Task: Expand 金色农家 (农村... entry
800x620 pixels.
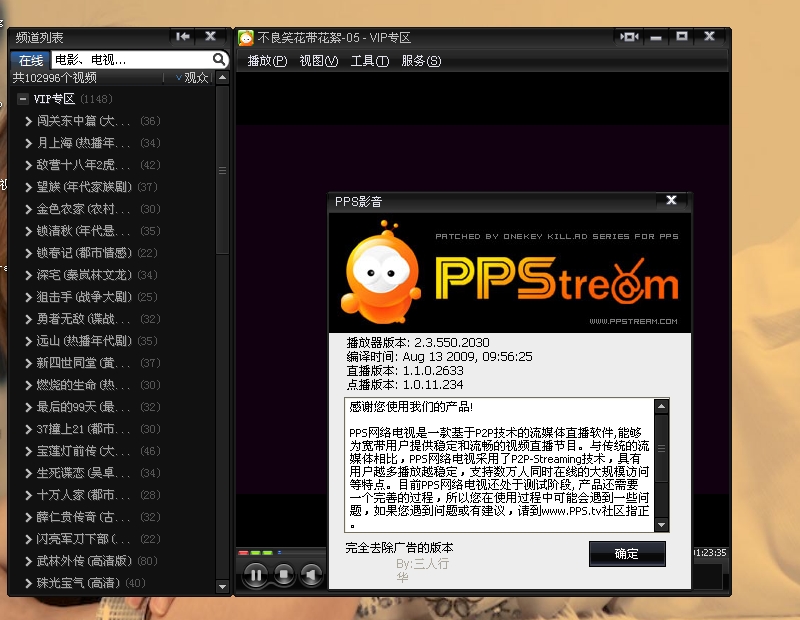Action: point(29,209)
